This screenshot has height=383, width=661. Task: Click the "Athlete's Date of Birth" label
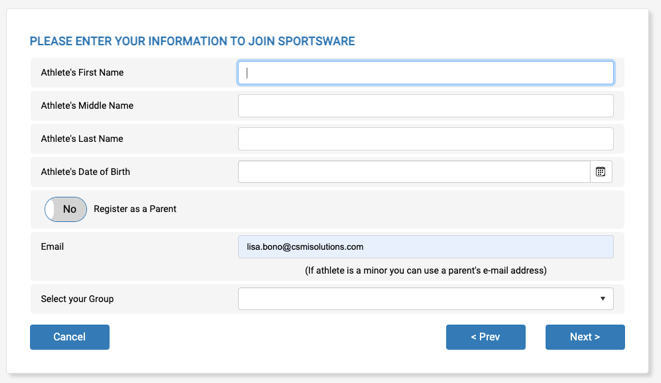pyautogui.click(x=86, y=172)
